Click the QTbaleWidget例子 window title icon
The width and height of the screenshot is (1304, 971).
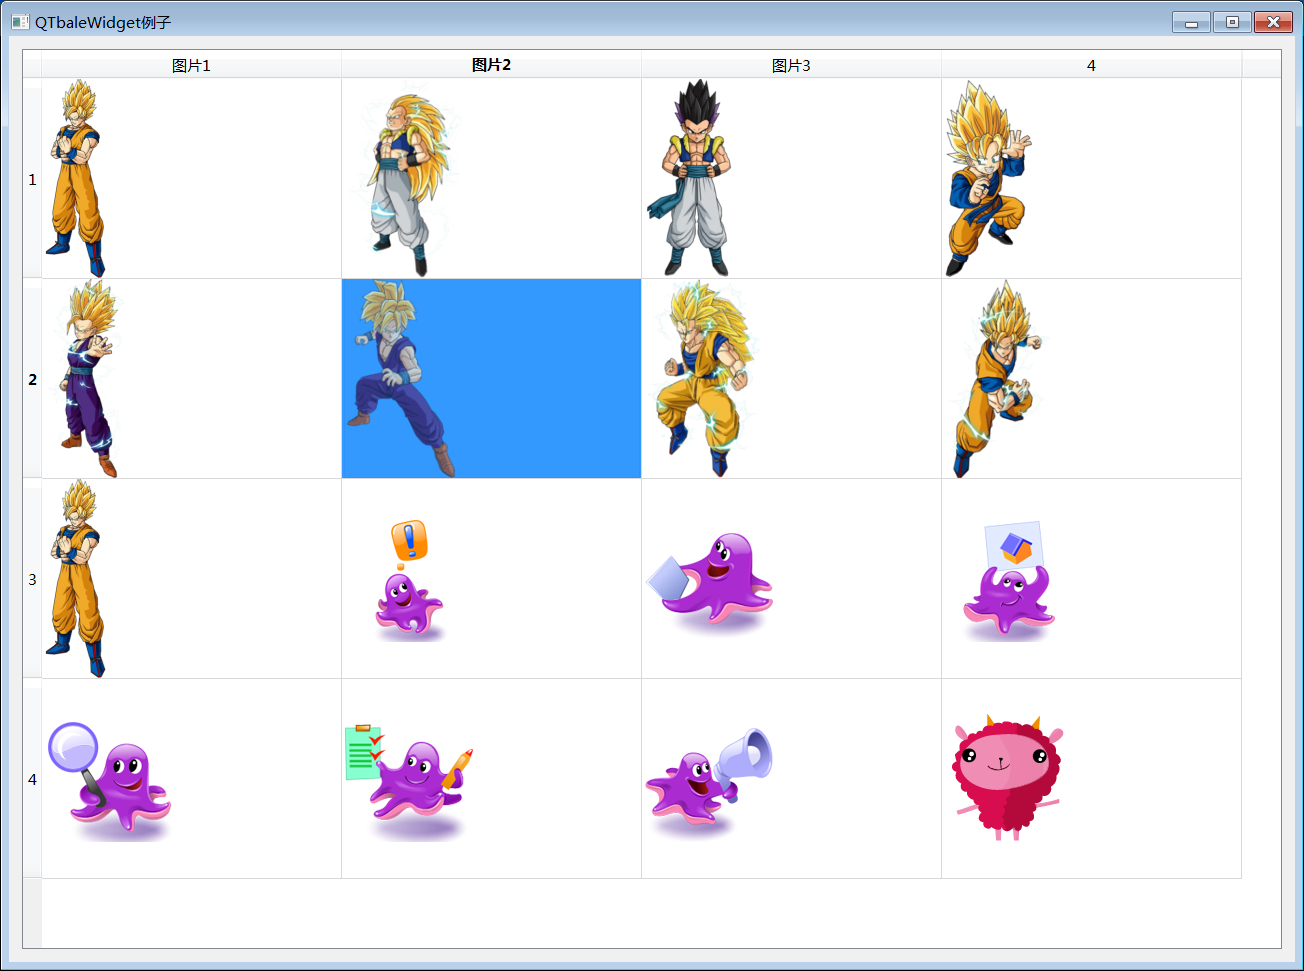click(20, 22)
